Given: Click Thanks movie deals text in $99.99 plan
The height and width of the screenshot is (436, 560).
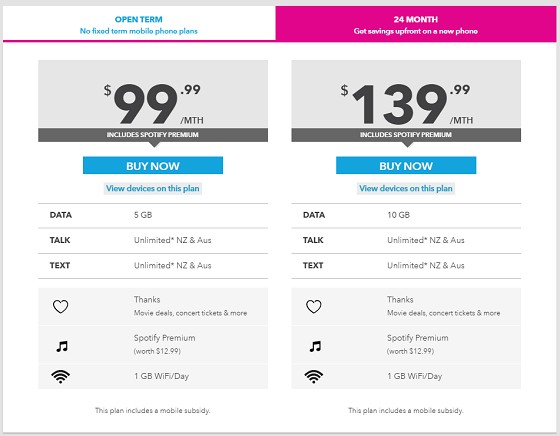Looking at the screenshot, I should pos(190,306).
